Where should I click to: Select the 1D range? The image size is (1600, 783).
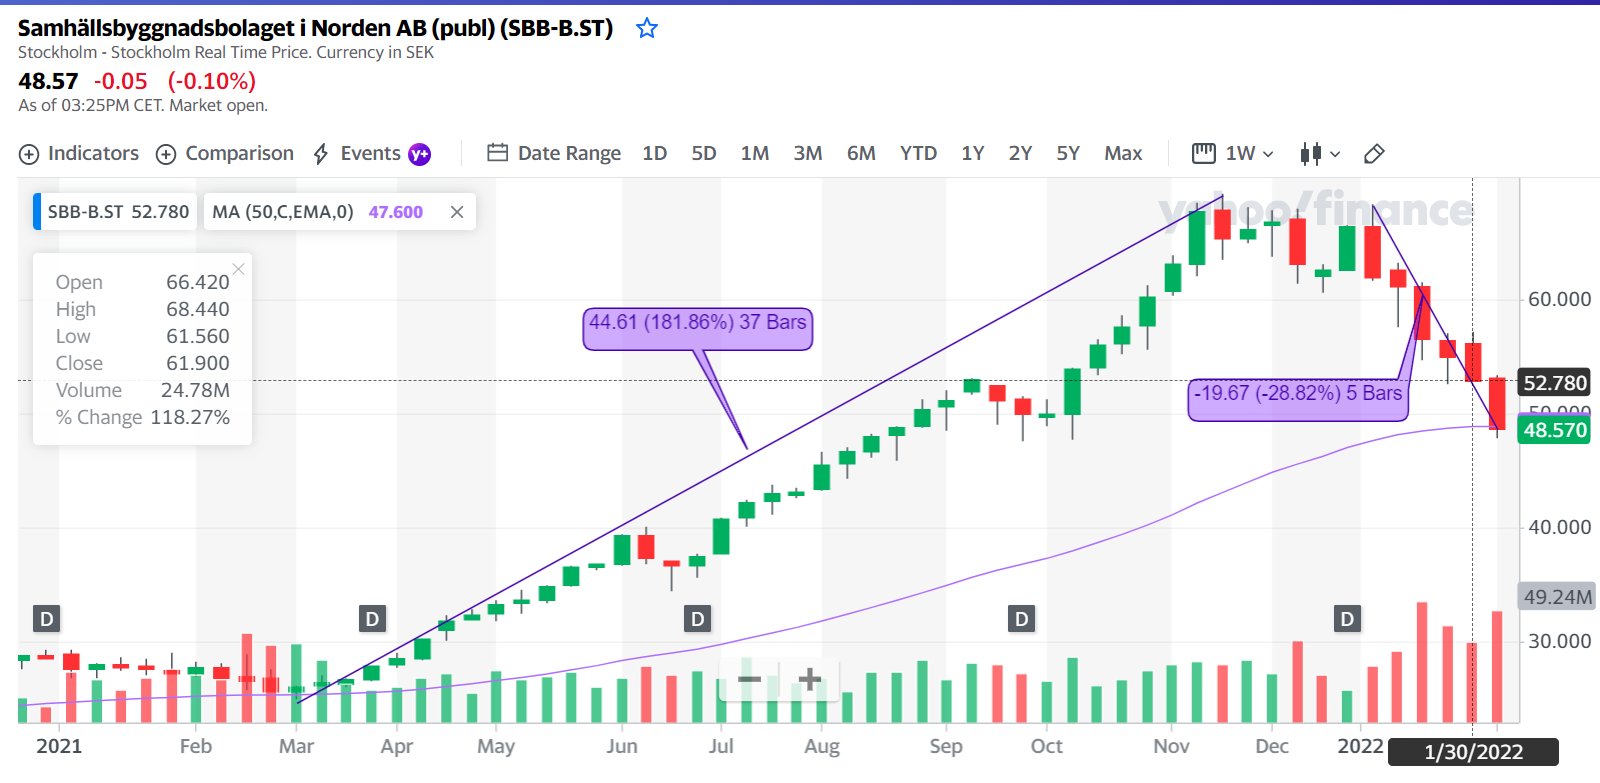click(x=655, y=153)
